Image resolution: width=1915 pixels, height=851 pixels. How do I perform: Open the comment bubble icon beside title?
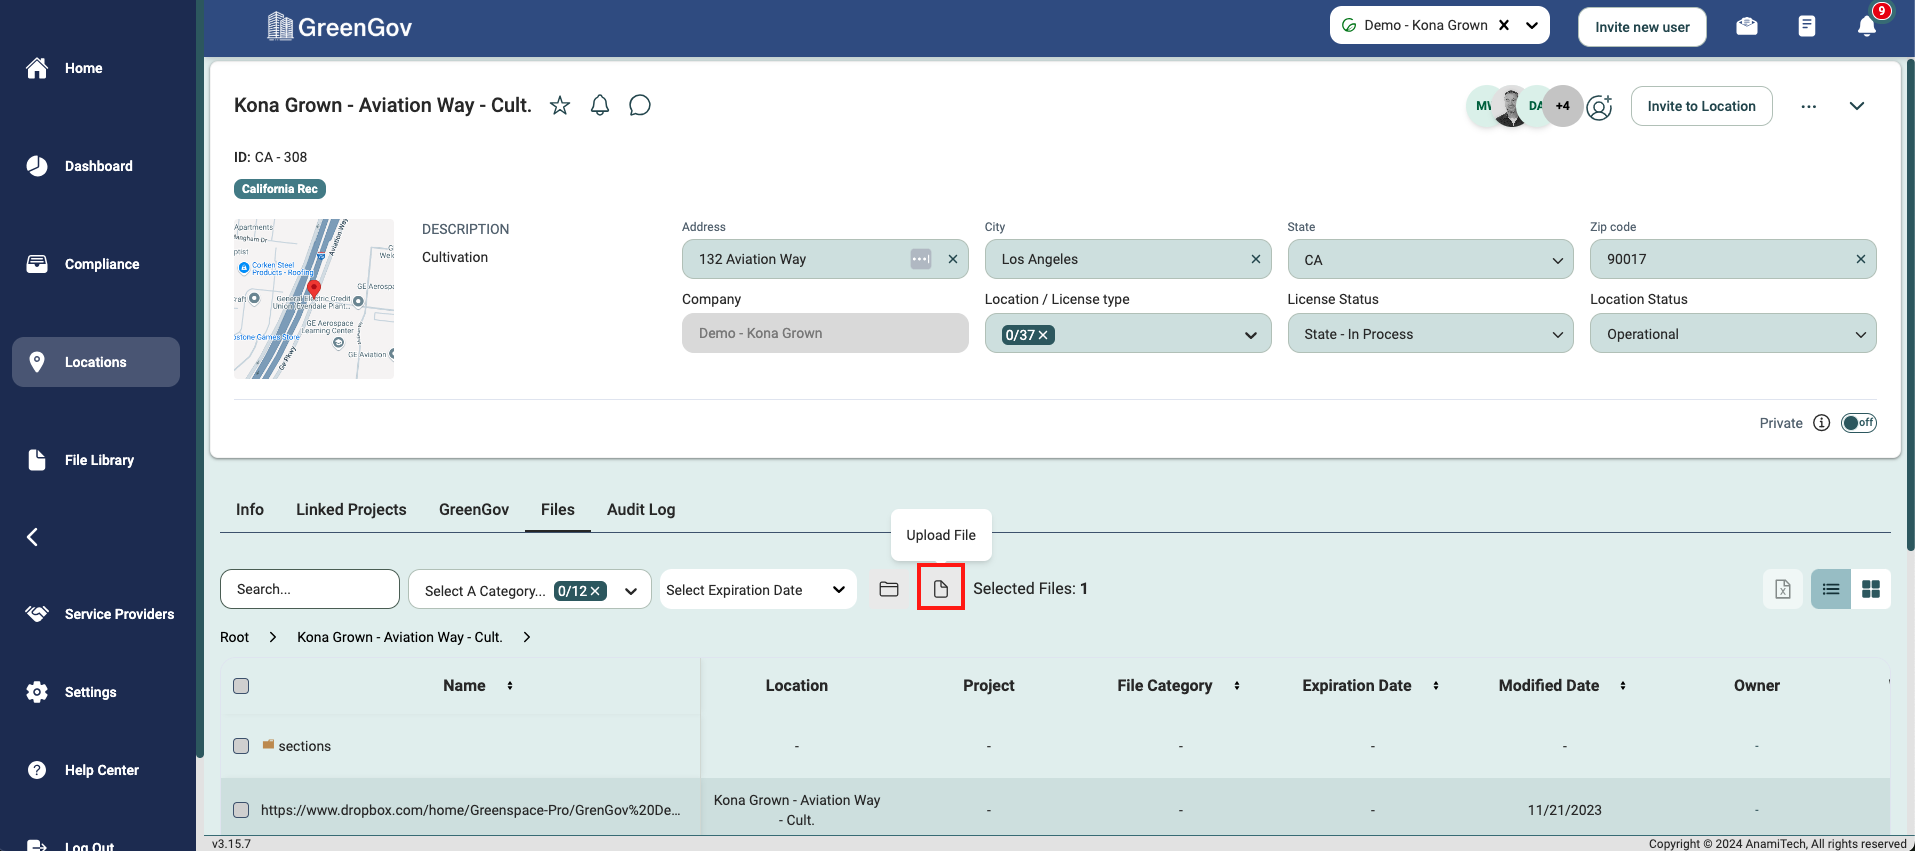point(640,106)
